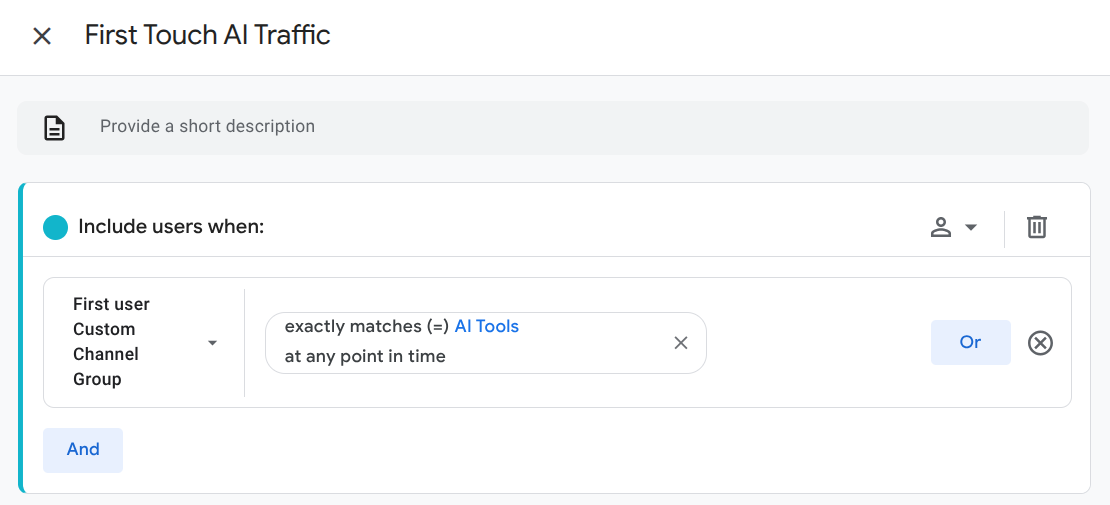Open the dimension dropdown arrow
Screen dimensions: 1110x505
212,343
